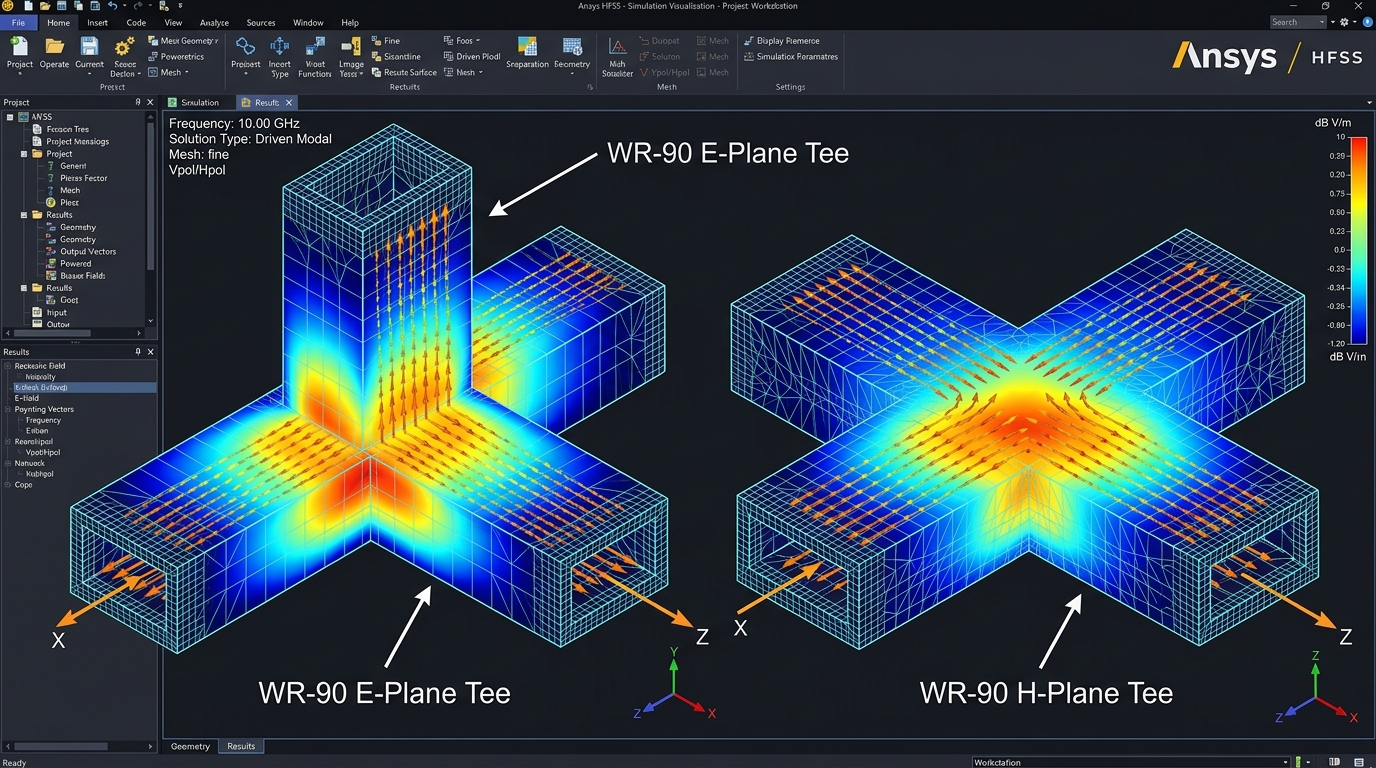This screenshot has width=1376, height=768.
Task: Select Project Messlogs tree item
Action: click(78, 141)
